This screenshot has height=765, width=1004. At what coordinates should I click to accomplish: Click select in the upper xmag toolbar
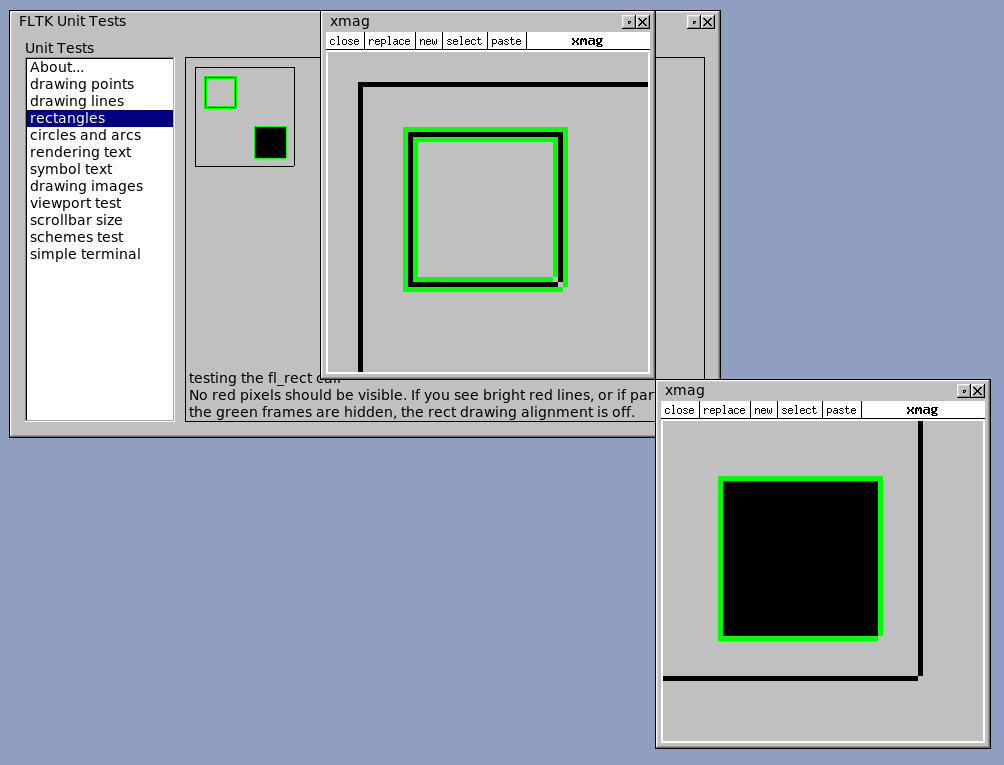point(464,41)
